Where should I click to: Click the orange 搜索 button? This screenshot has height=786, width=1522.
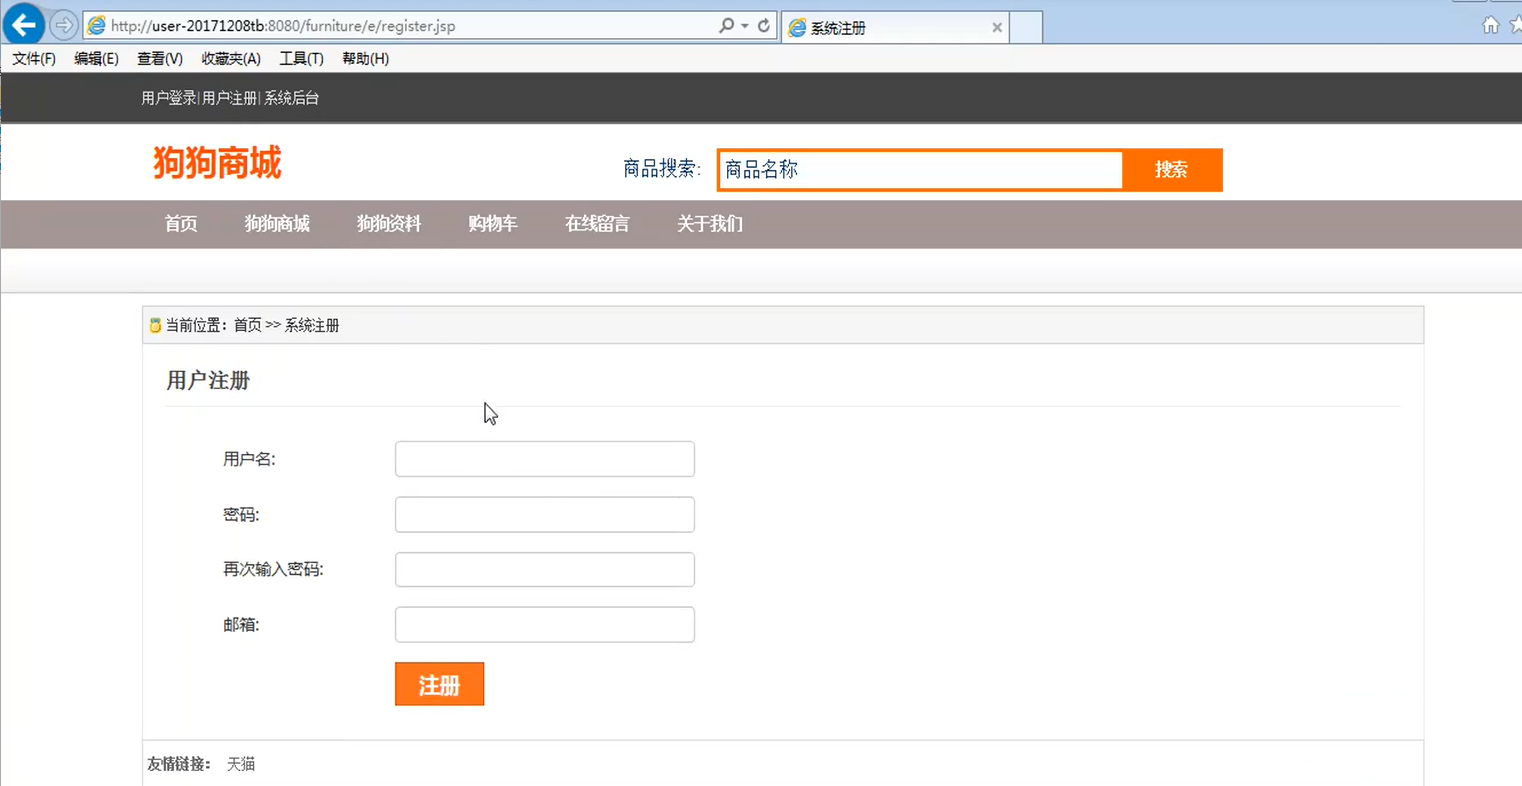[x=1172, y=170]
